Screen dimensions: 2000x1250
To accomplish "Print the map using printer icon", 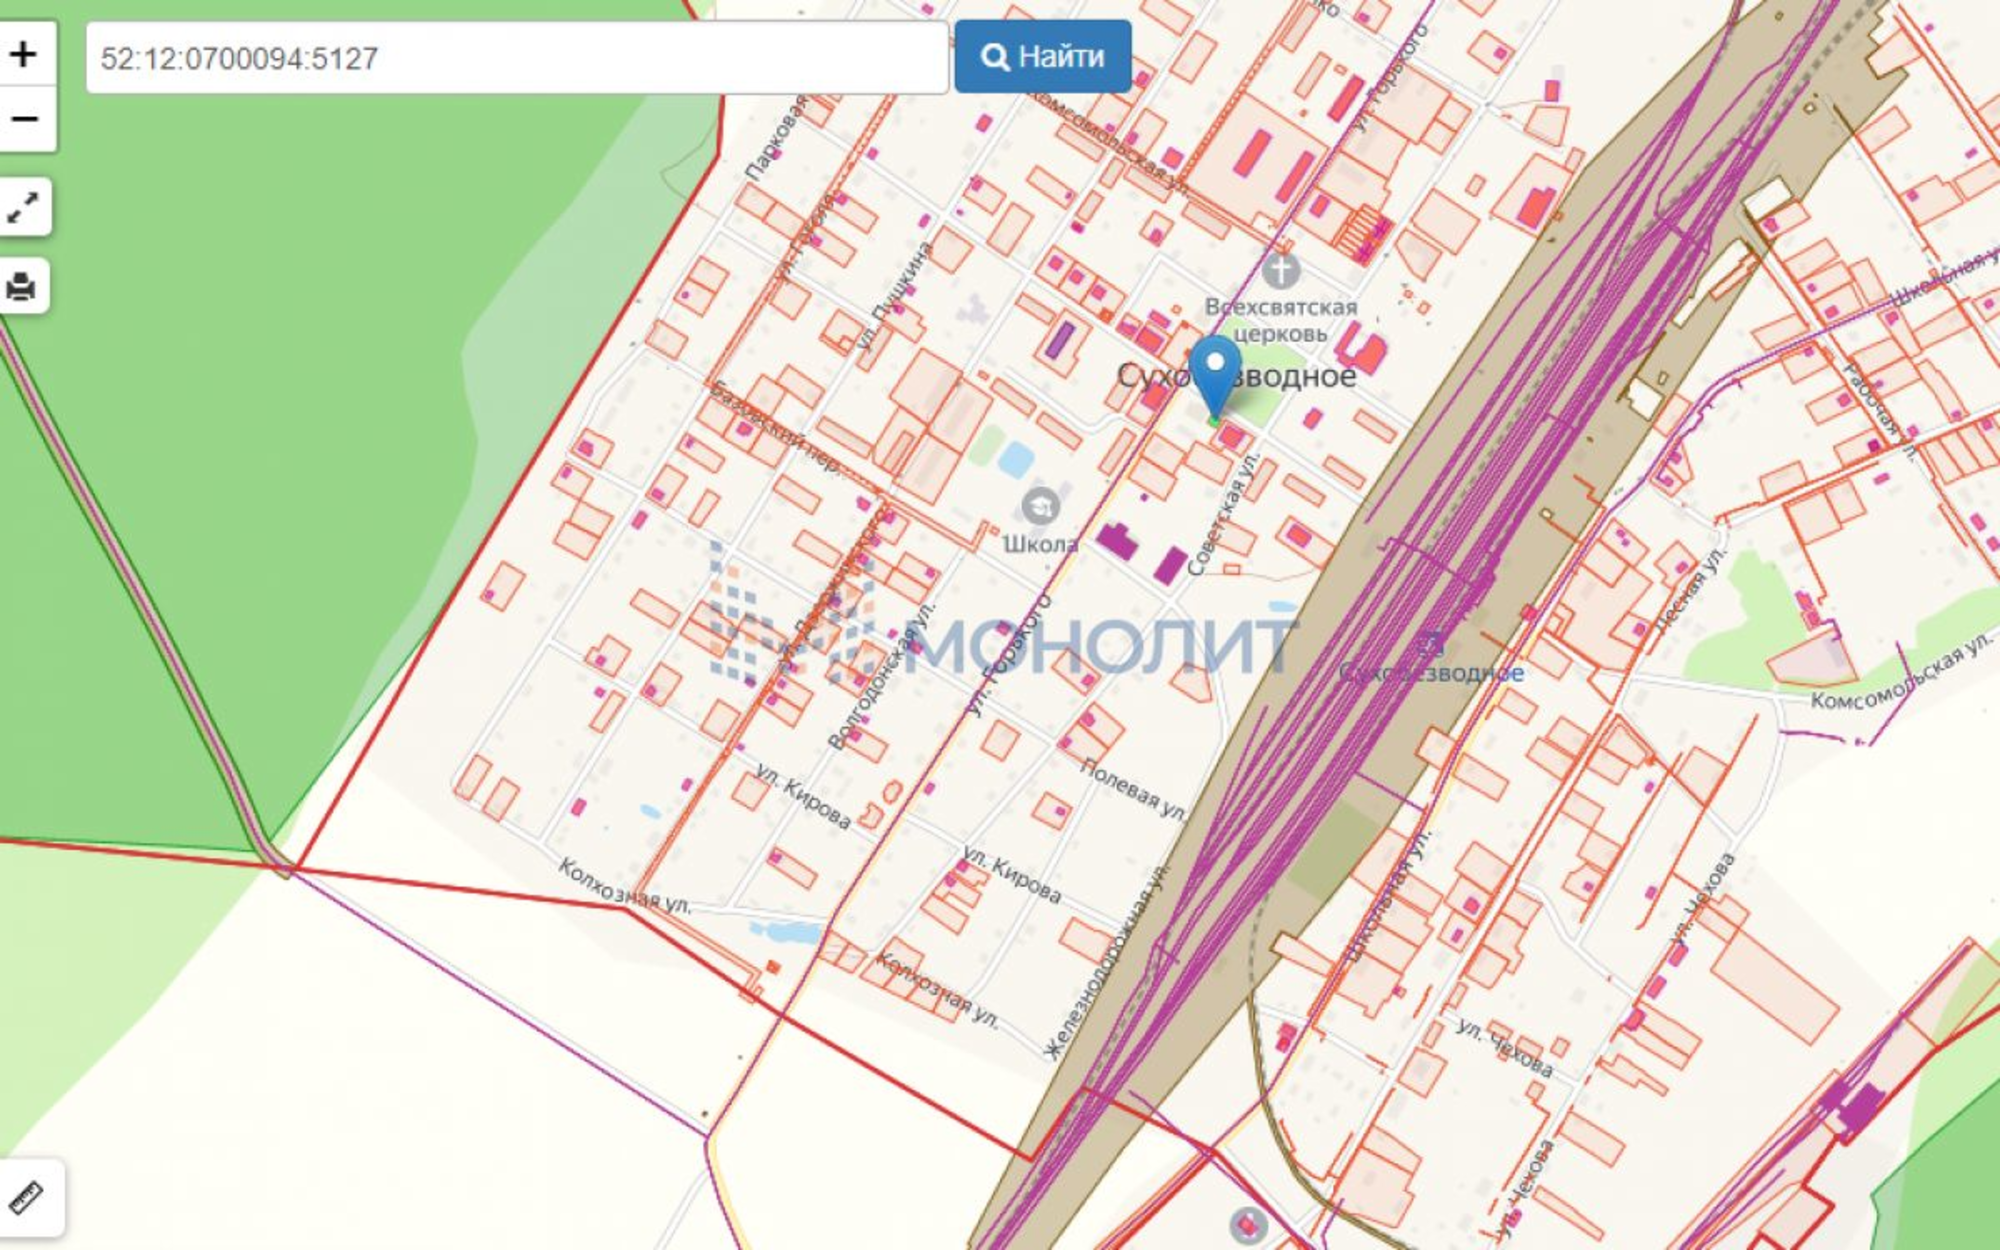I will tap(22, 286).
